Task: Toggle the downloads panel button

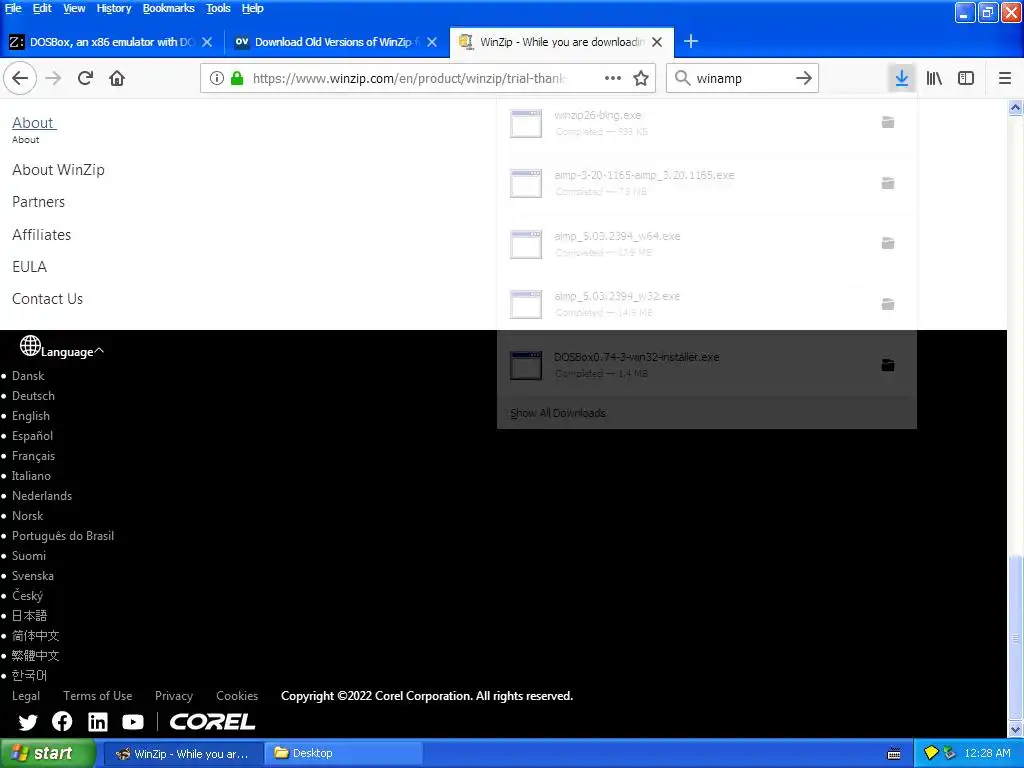Action: tap(902, 78)
